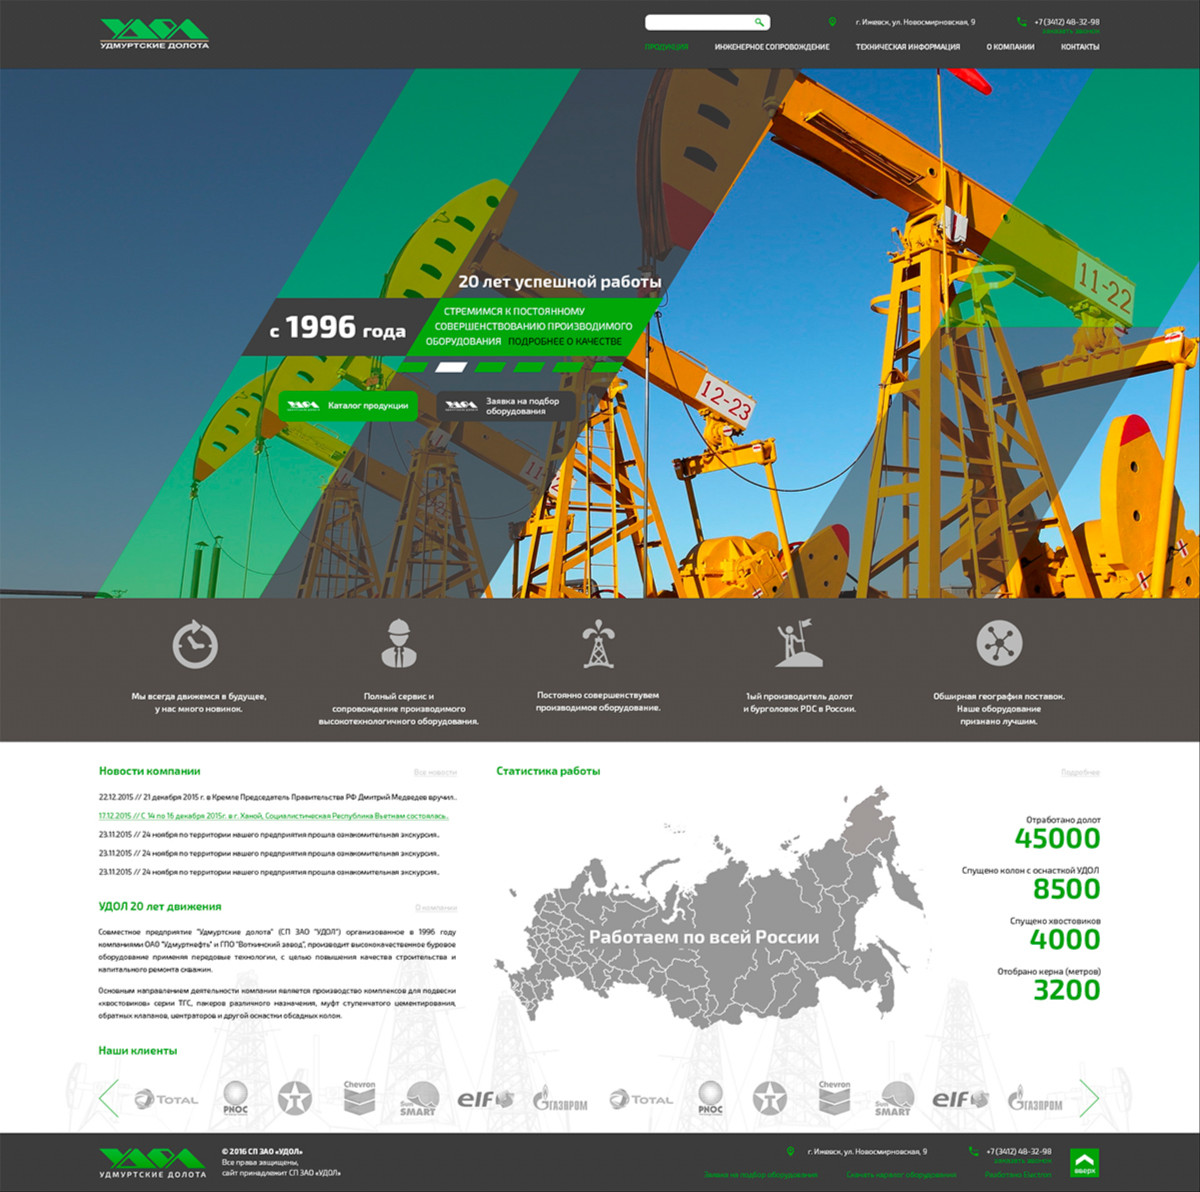This screenshot has width=1200, height=1192.
Task: Click the statistic value 8500
Action: pos(1066,889)
